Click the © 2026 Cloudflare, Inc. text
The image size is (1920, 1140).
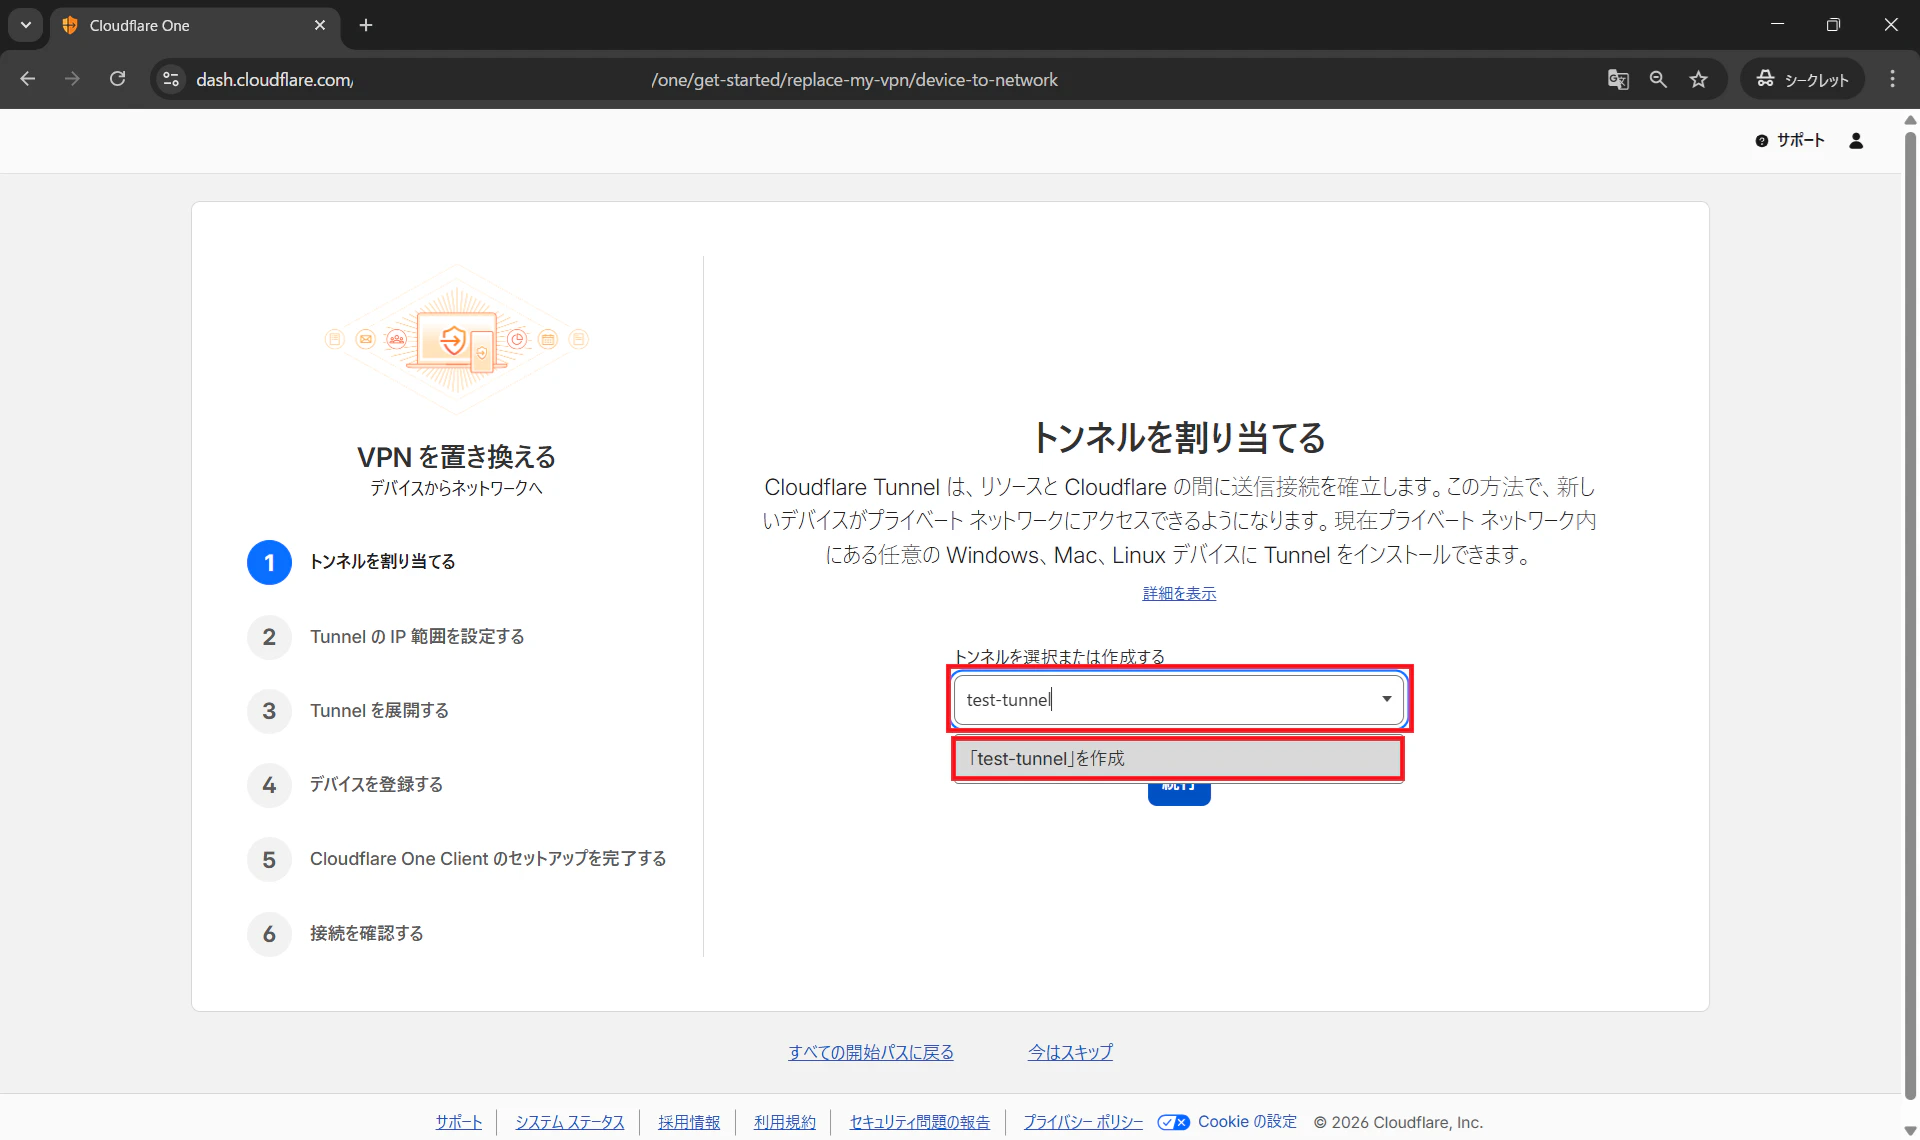(1398, 1122)
